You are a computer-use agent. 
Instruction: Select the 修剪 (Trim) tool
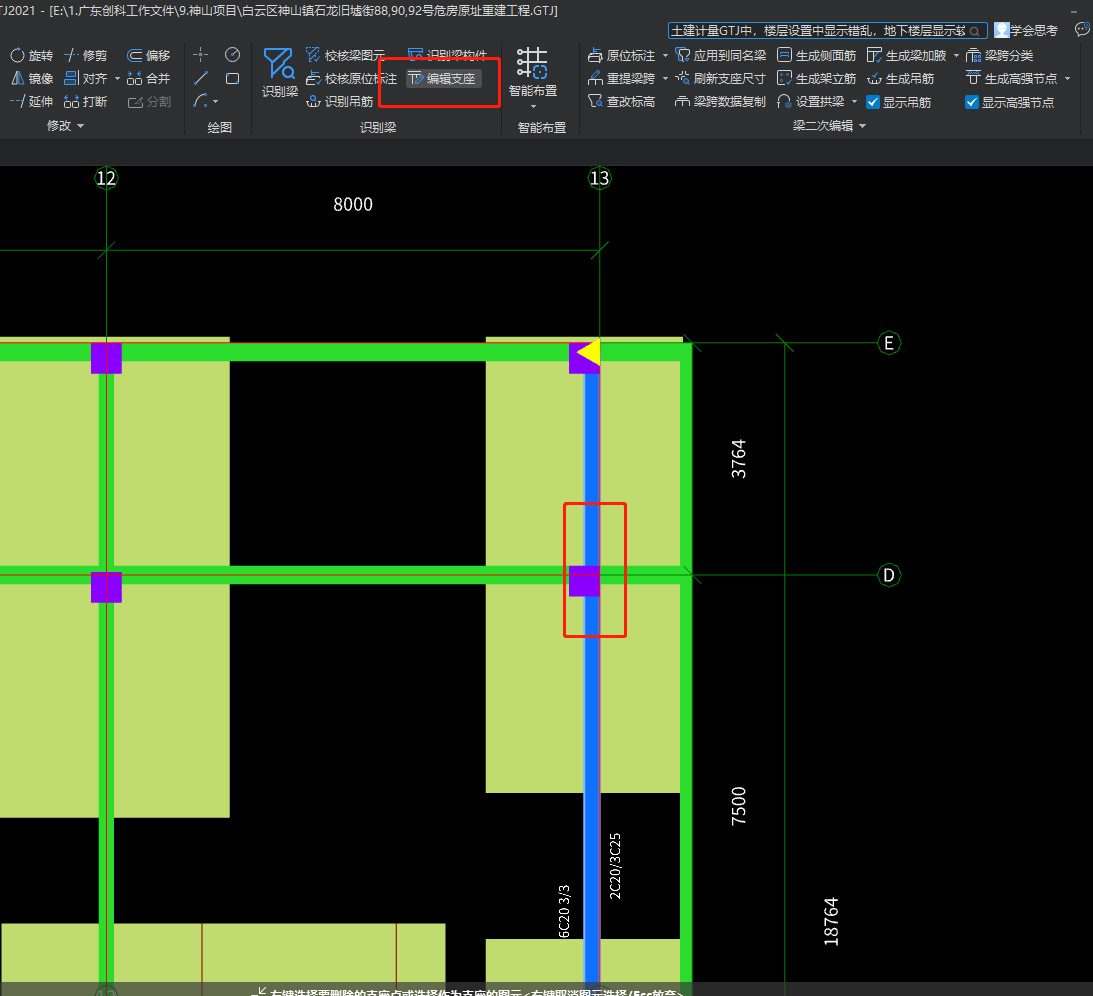86,55
